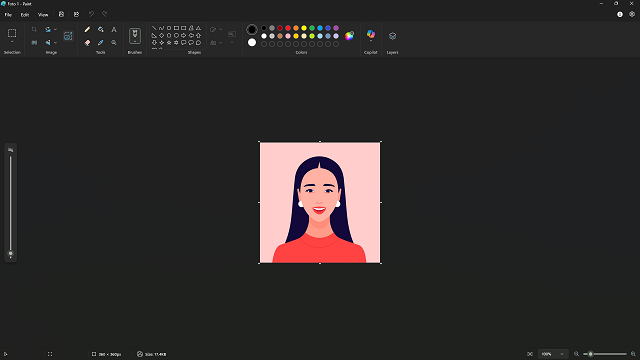Image resolution: width=640 pixels, height=360 pixels.
Task: Choose the Crop tool
Action: tap(34, 29)
